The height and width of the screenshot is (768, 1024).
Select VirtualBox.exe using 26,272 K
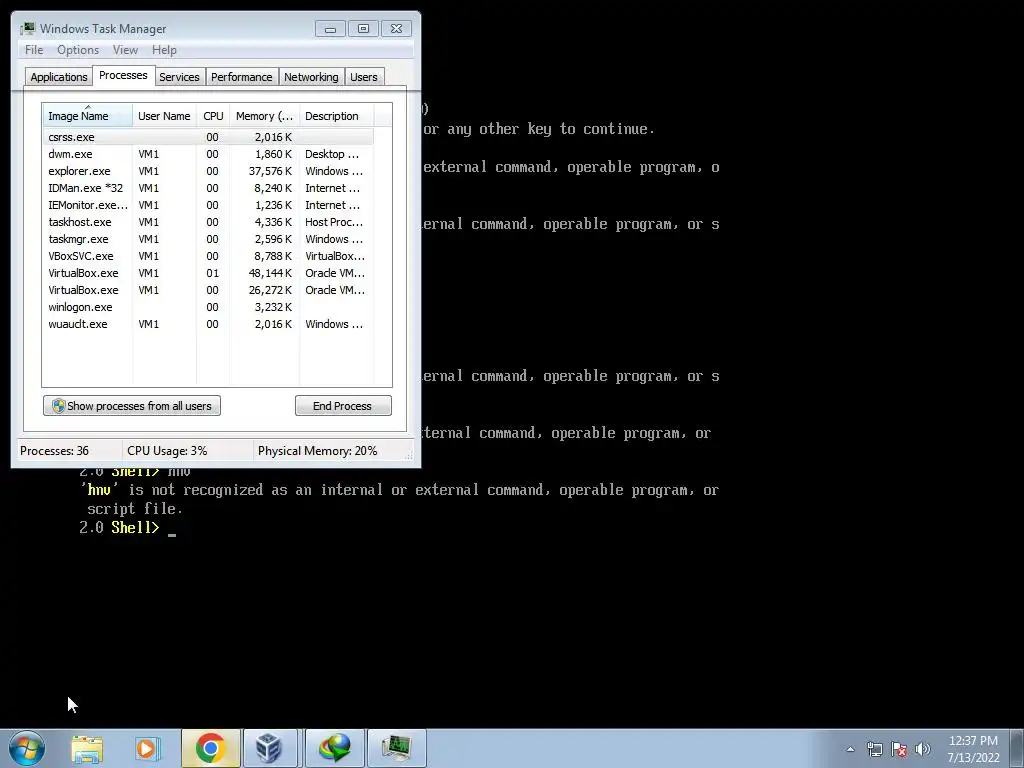[x=208, y=290]
